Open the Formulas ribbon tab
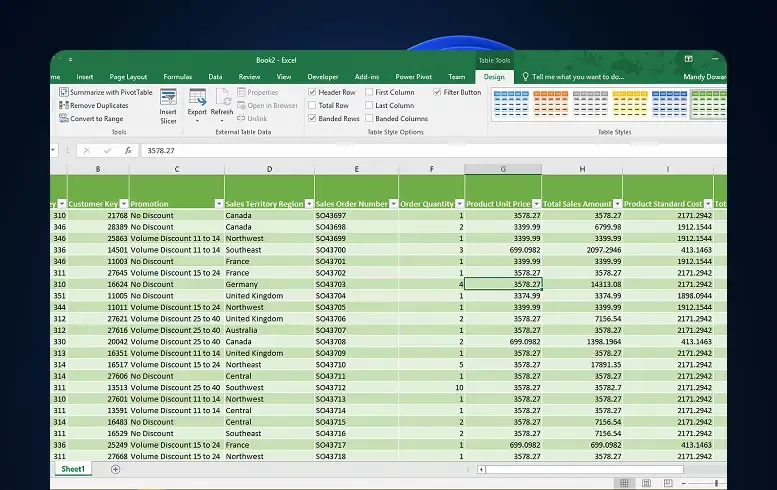 [x=178, y=76]
